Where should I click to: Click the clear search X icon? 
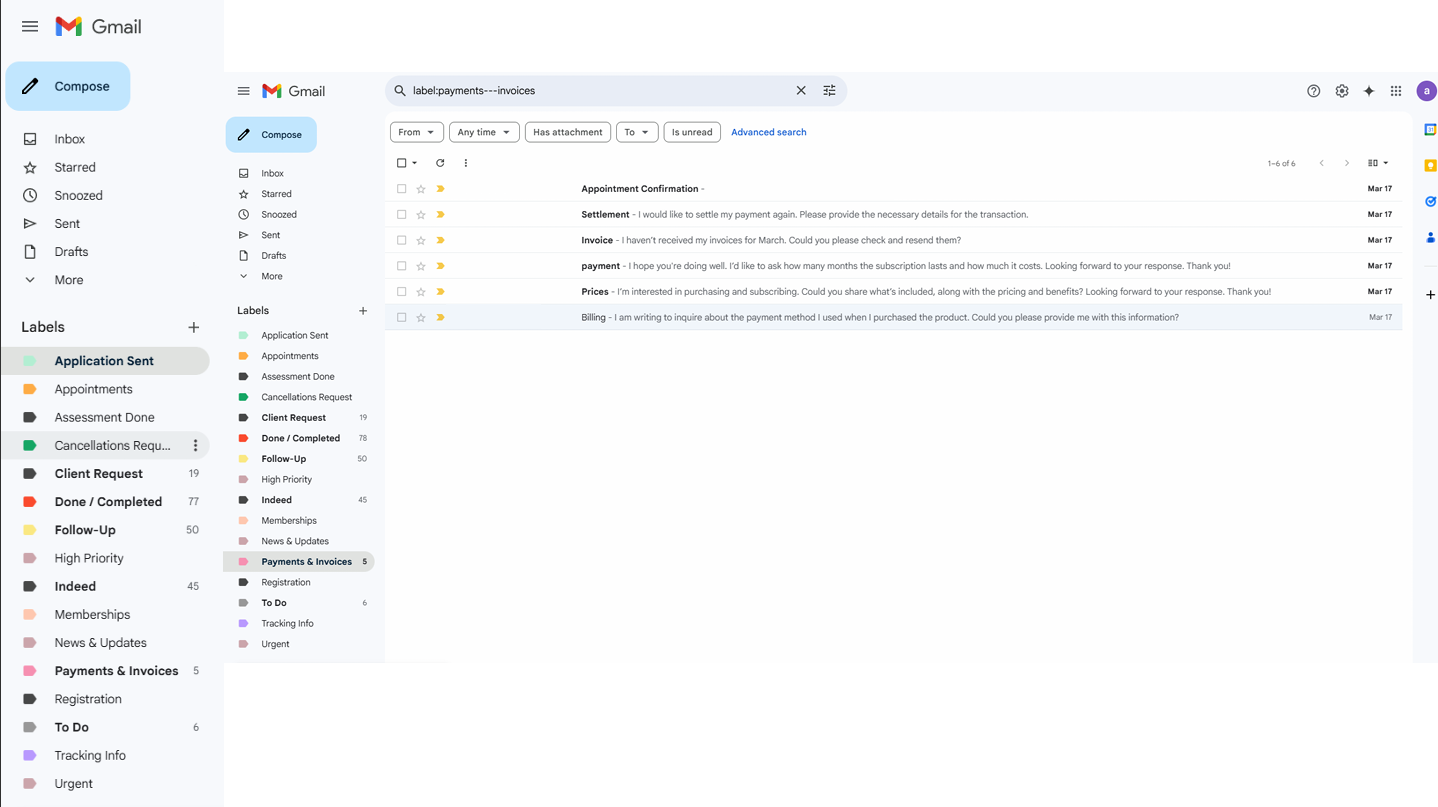(x=801, y=91)
